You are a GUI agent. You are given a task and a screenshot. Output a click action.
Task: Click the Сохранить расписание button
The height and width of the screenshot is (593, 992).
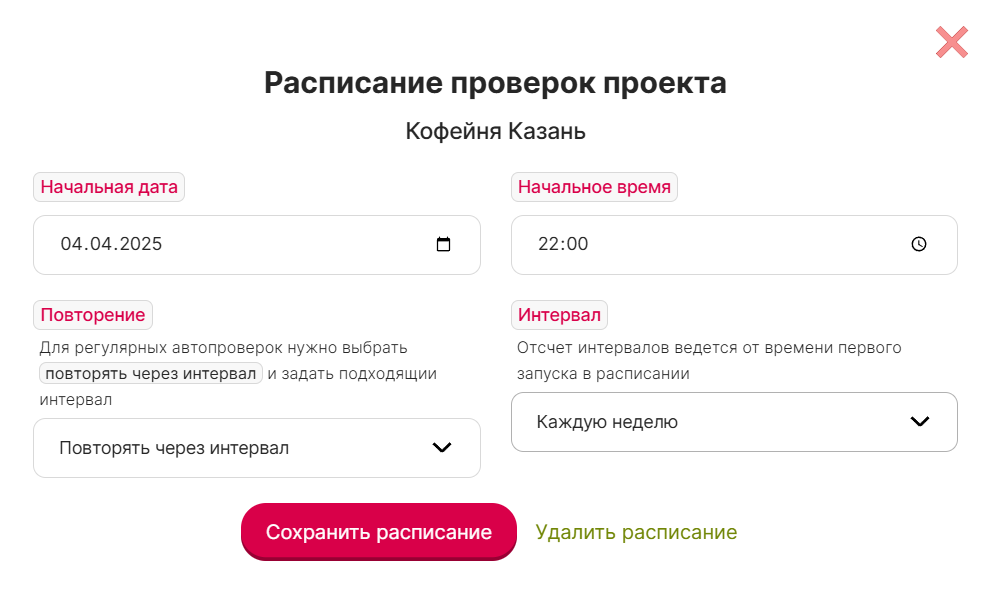pyautogui.click(x=379, y=531)
